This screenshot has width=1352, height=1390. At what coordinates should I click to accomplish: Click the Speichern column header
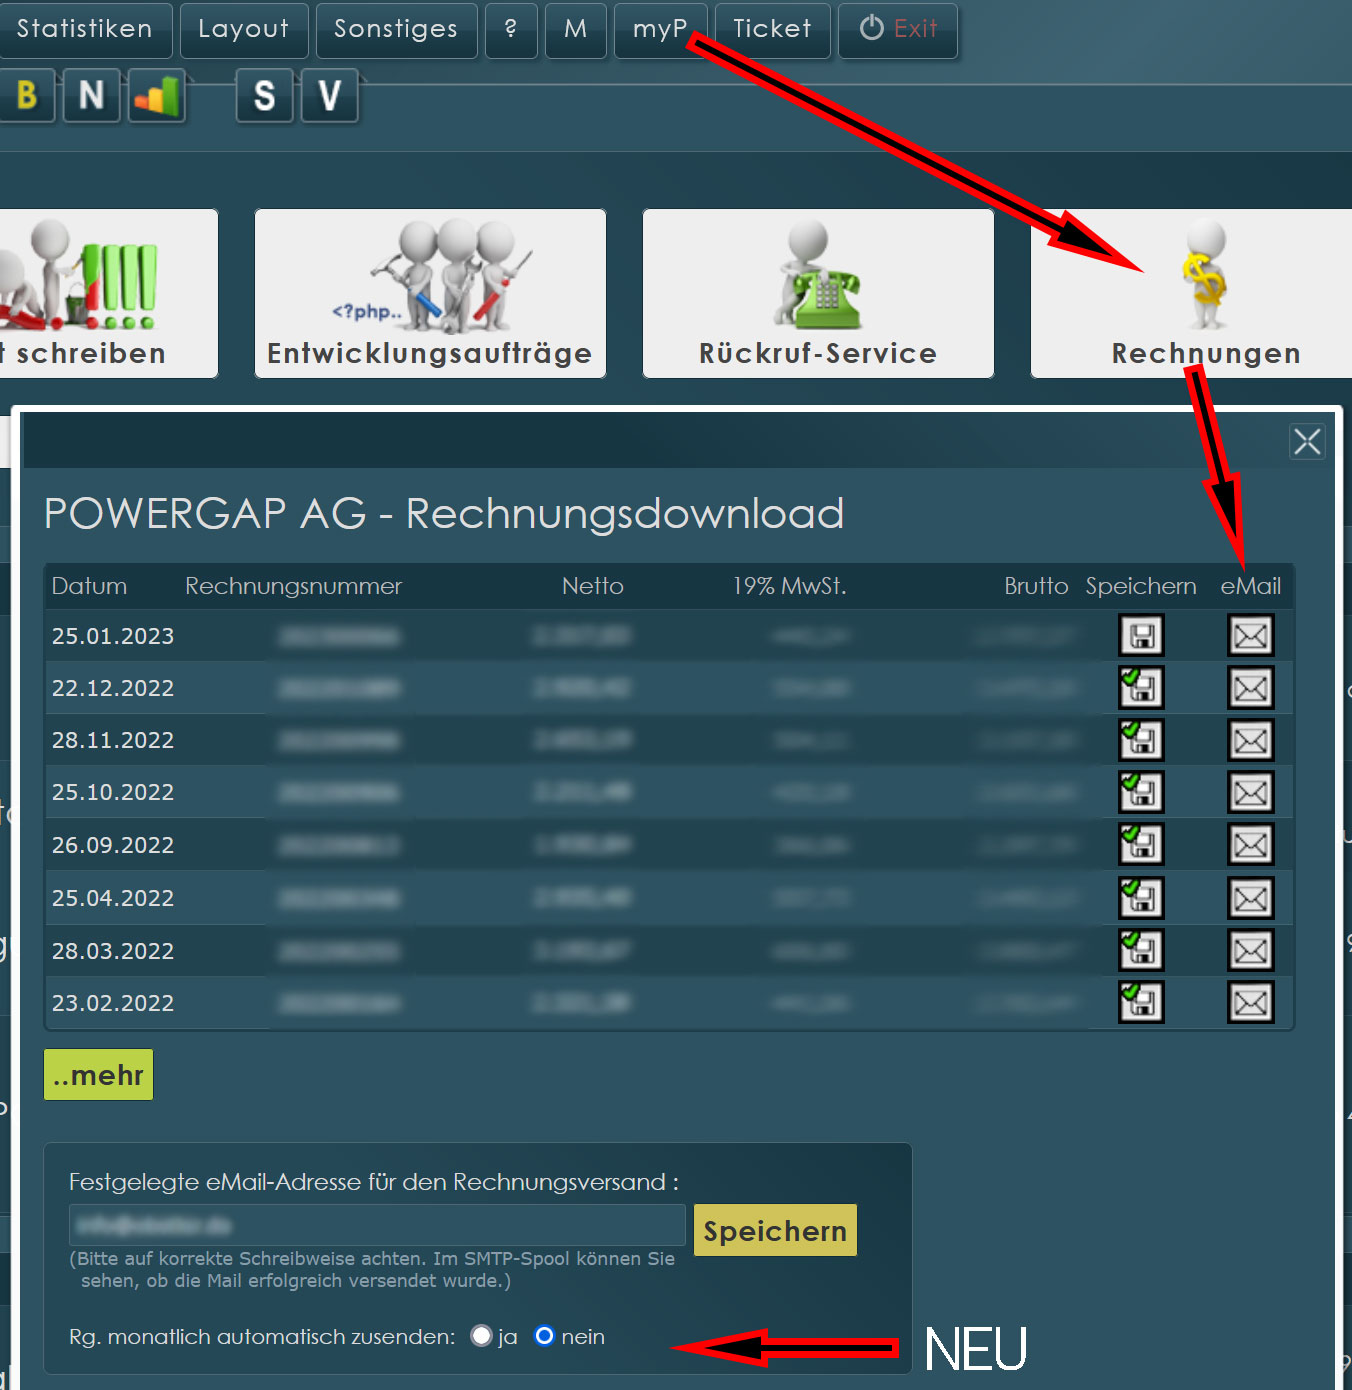coord(1141,587)
